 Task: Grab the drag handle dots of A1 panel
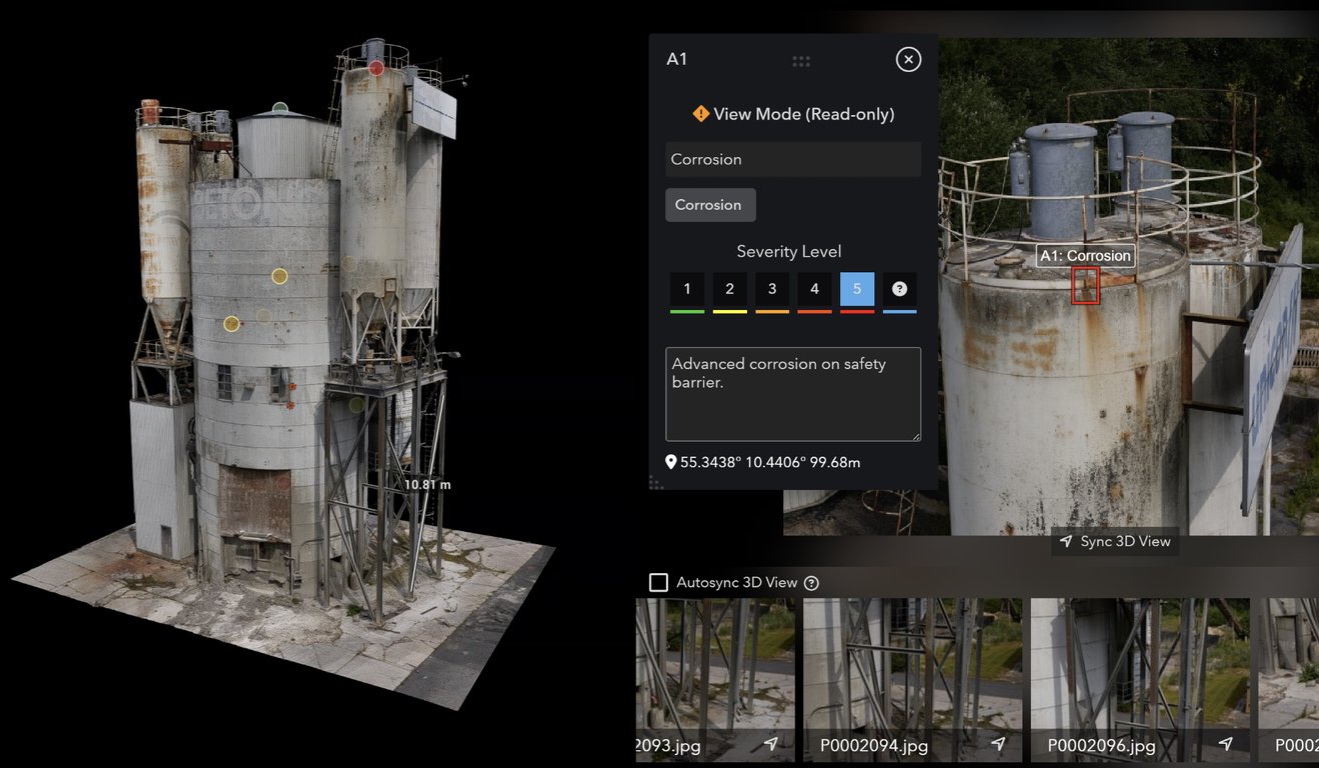click(801, 61)
